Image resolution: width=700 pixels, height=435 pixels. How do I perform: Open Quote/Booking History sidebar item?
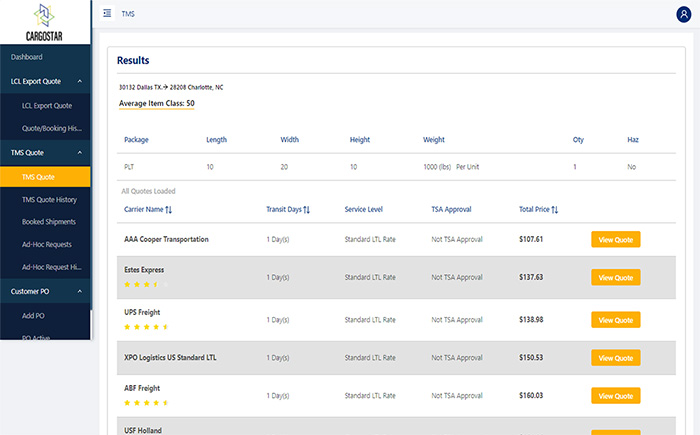coord(52,129)
